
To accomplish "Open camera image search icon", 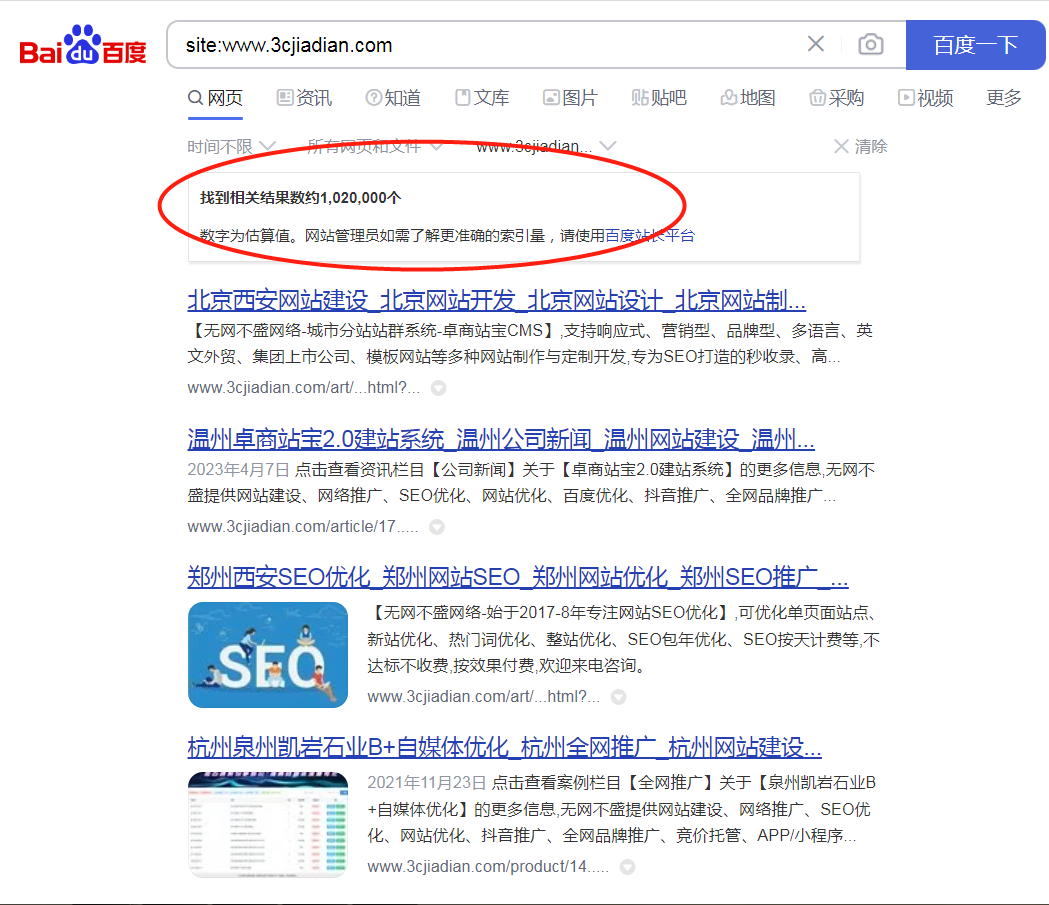I will (x=870, y=44).
